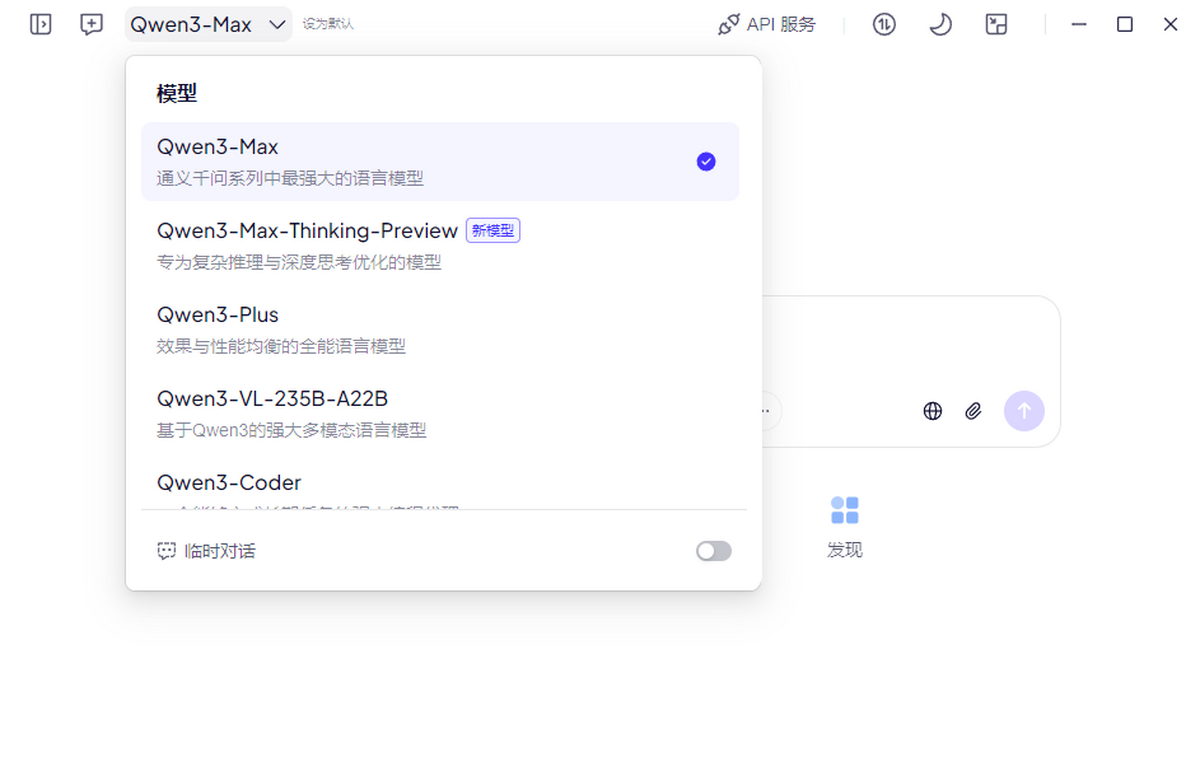Toggle the sidebar panel icon

pos(41,25)
